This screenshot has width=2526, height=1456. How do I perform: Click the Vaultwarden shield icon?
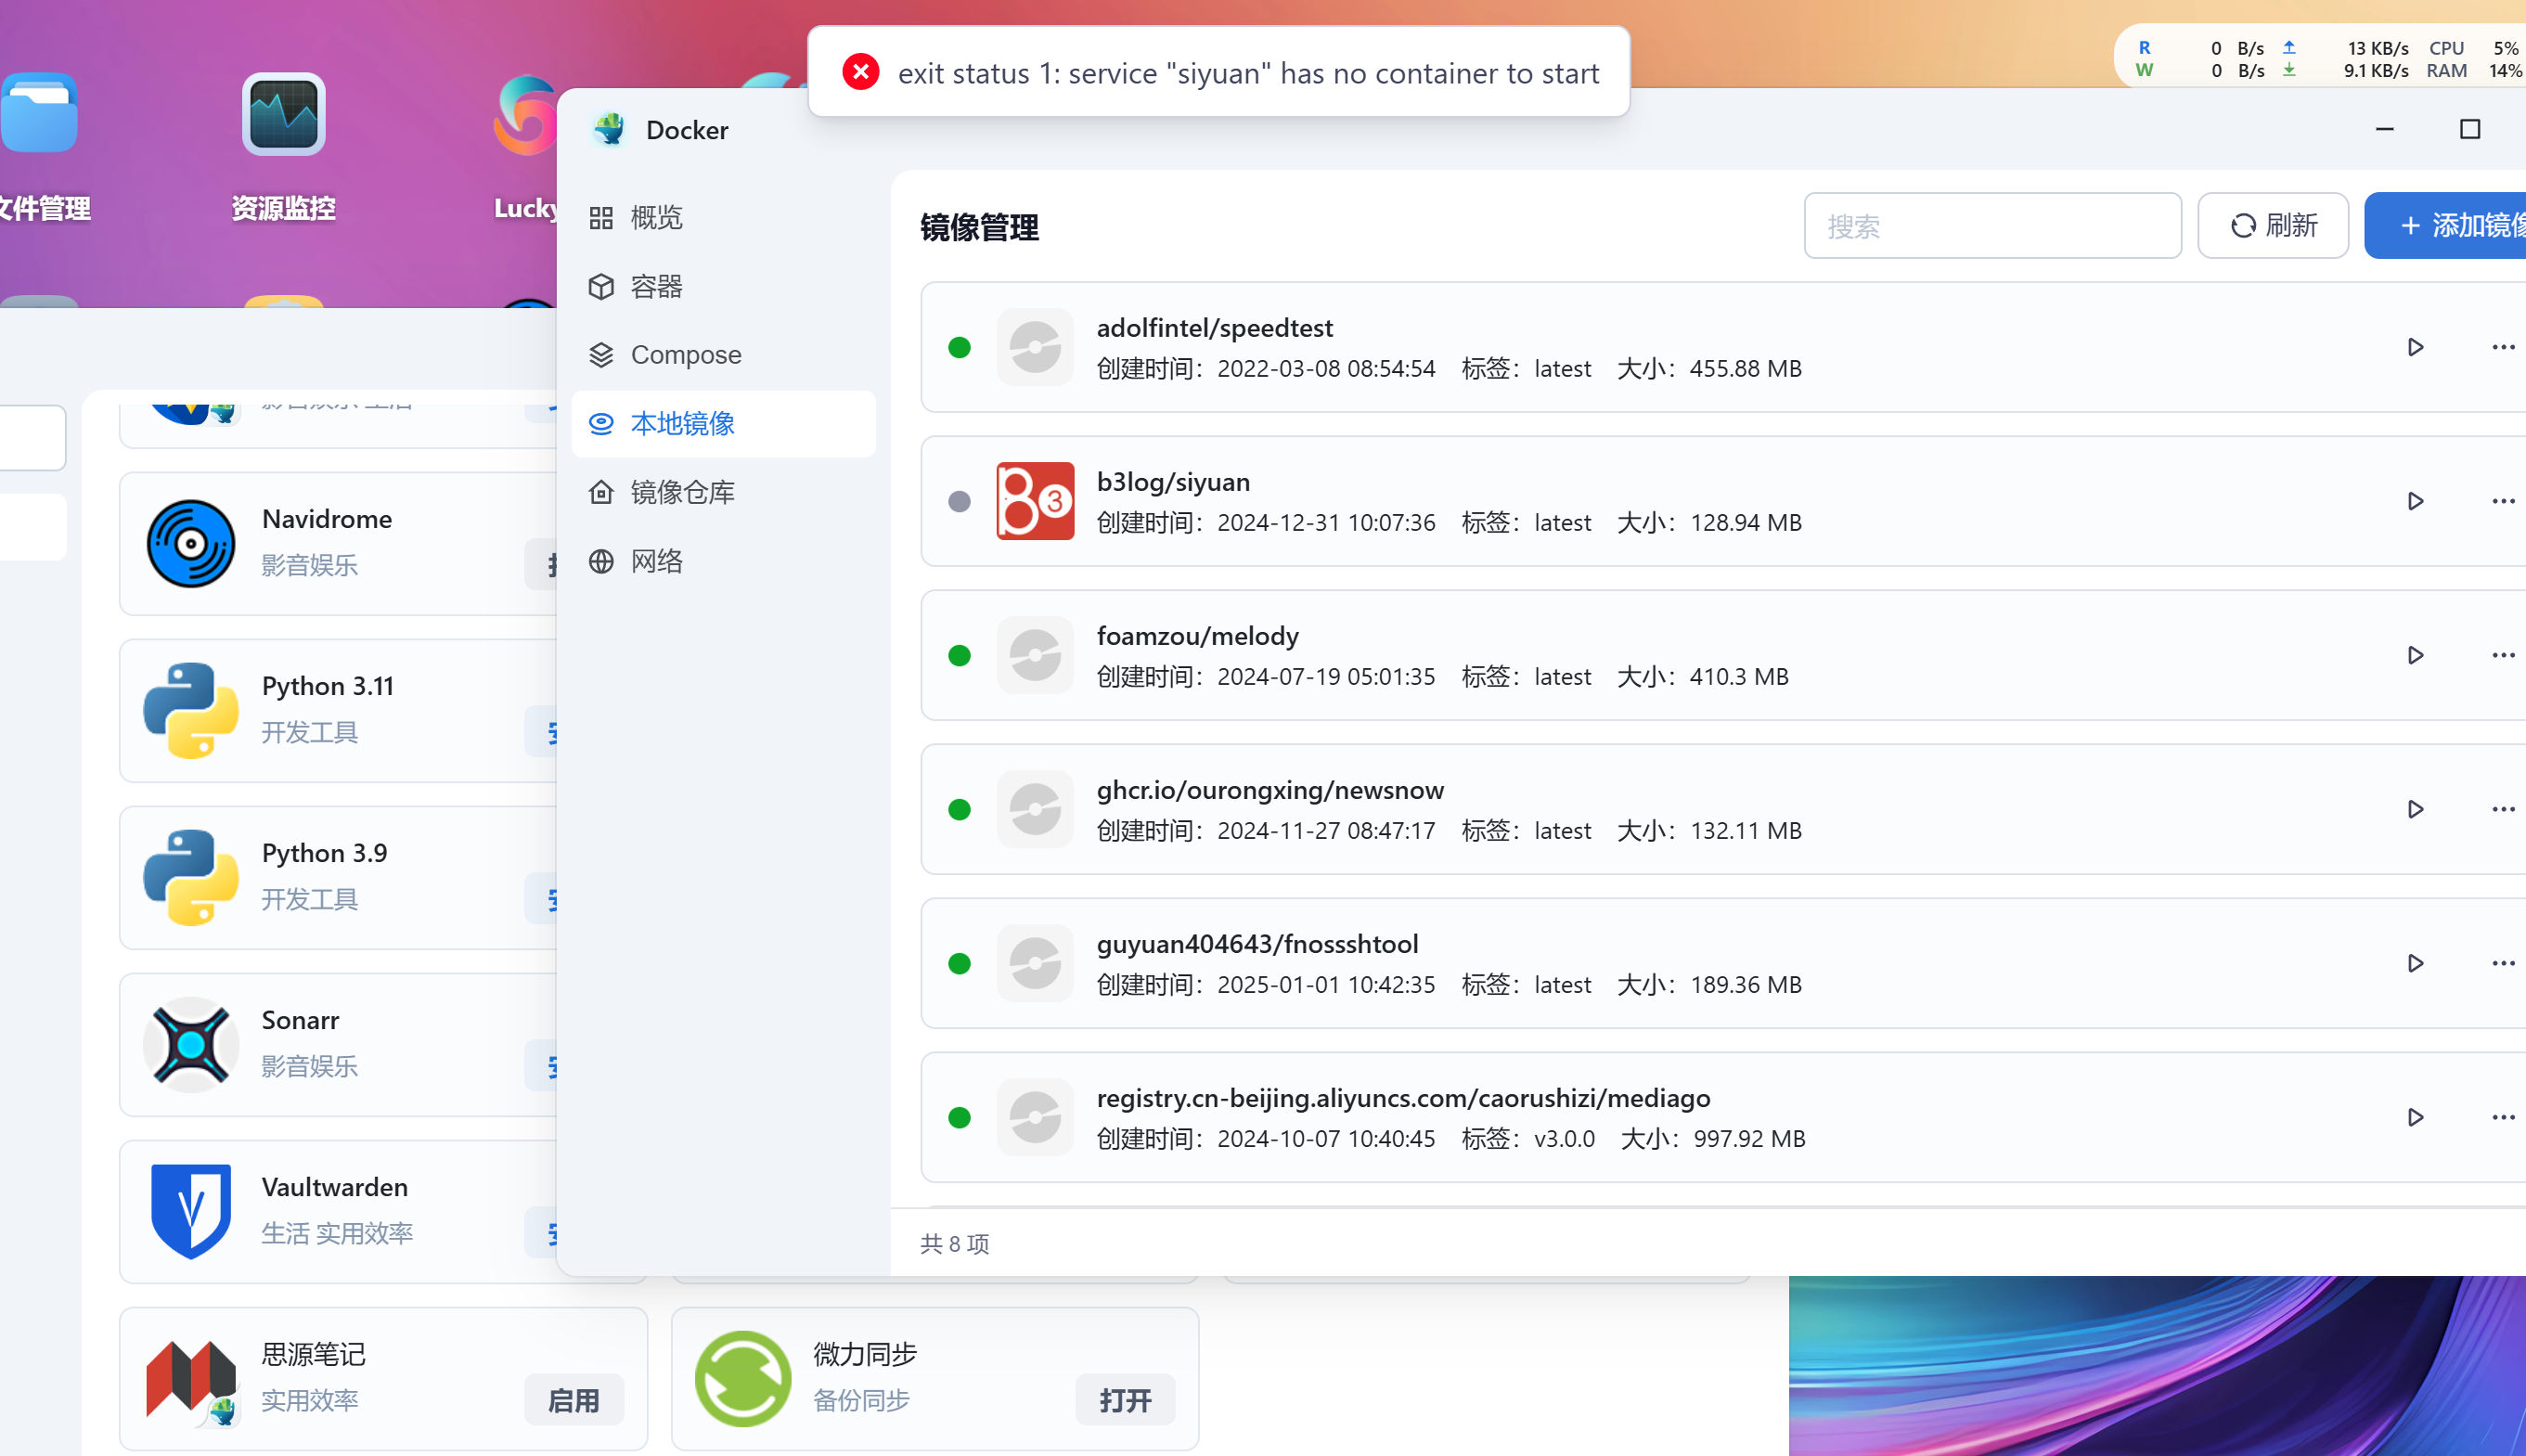click(190, 1212)
